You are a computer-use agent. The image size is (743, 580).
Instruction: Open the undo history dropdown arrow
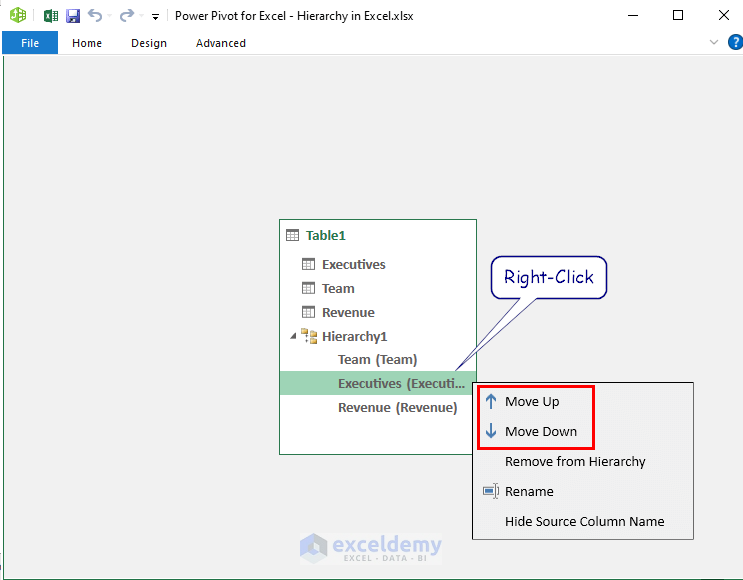click(109, 16)
